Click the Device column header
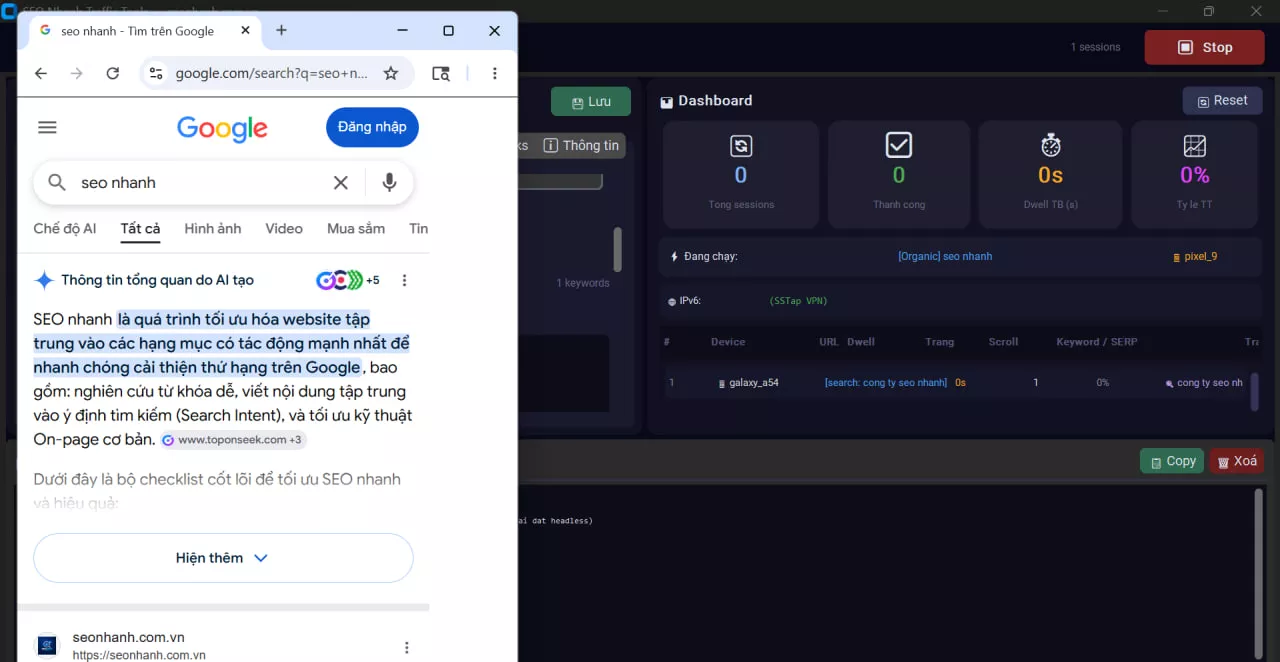 (x=728, y=342)
